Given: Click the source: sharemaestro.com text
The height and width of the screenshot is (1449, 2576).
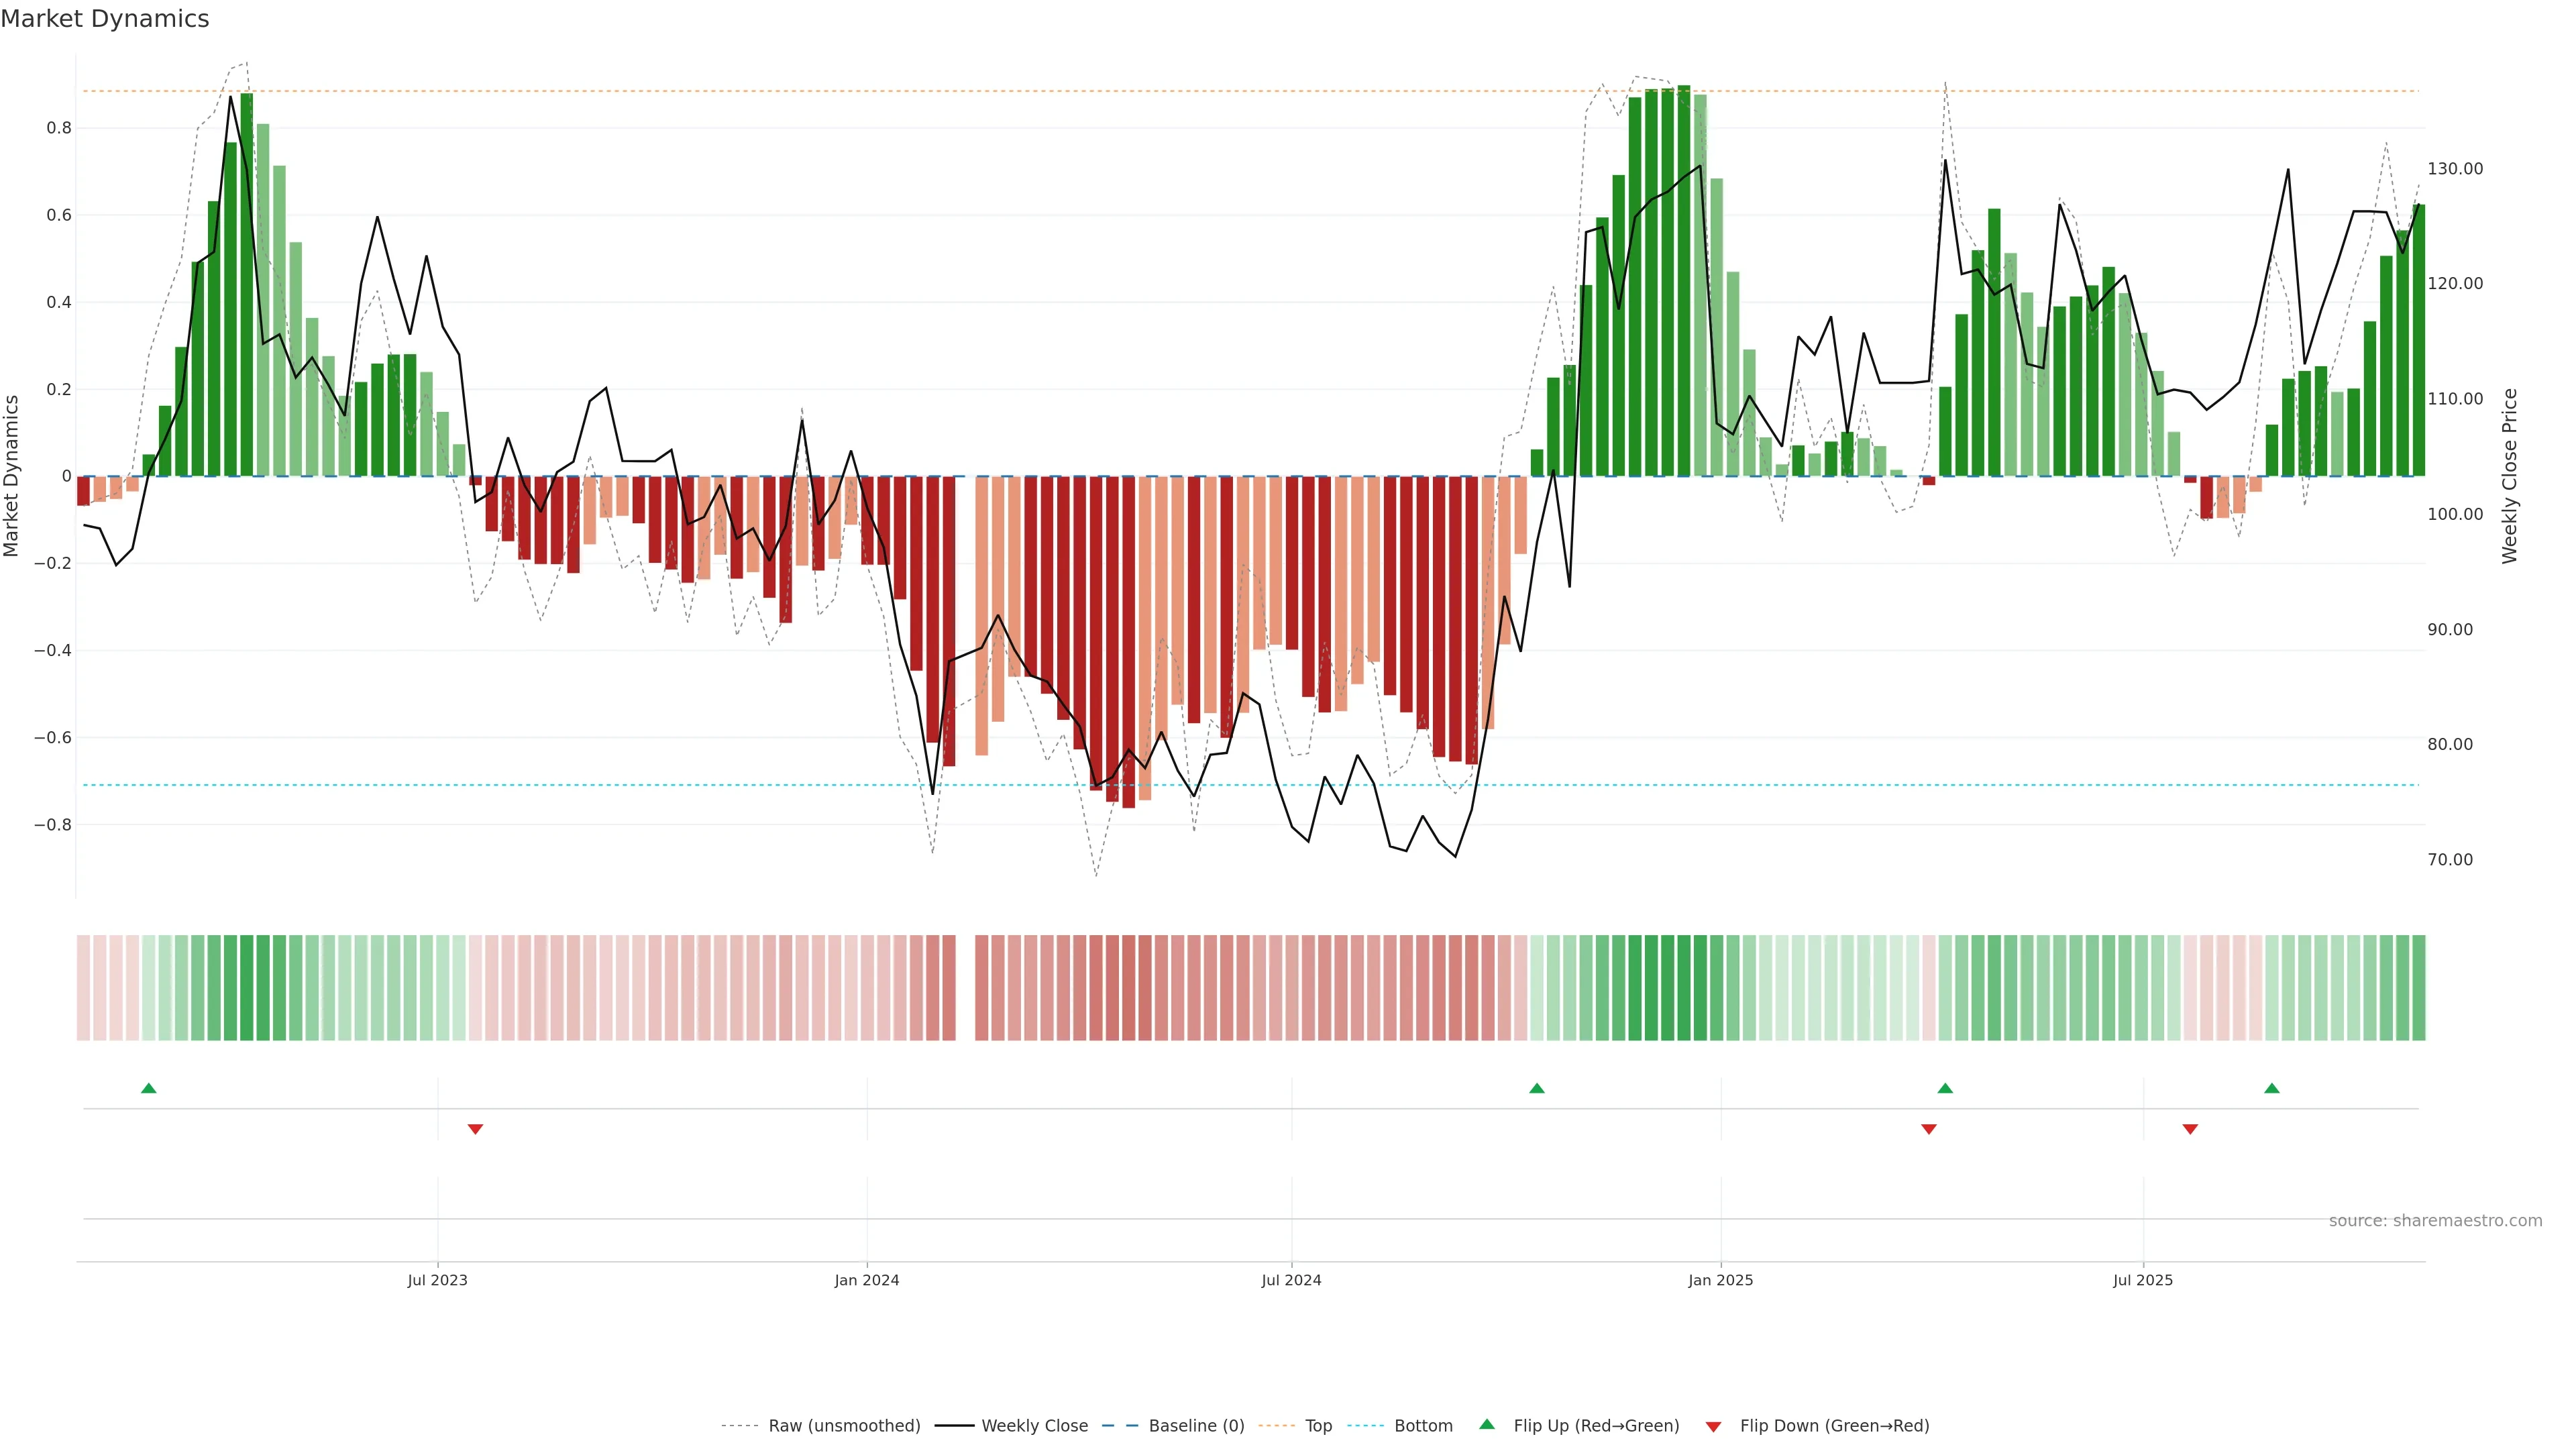Looking at the screenshot, I should [2435, 1220].
